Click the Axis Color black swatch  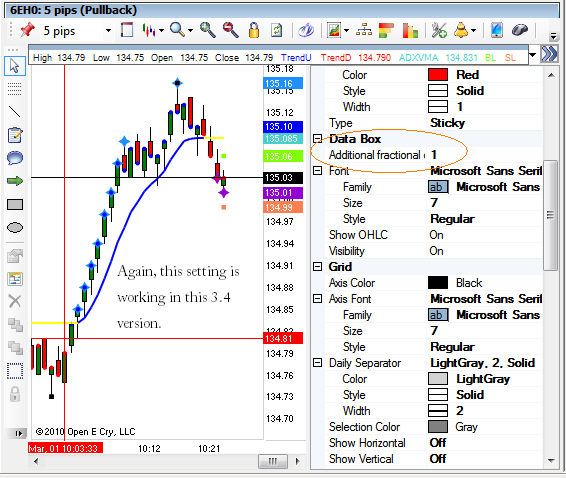[x=438, y=282]
